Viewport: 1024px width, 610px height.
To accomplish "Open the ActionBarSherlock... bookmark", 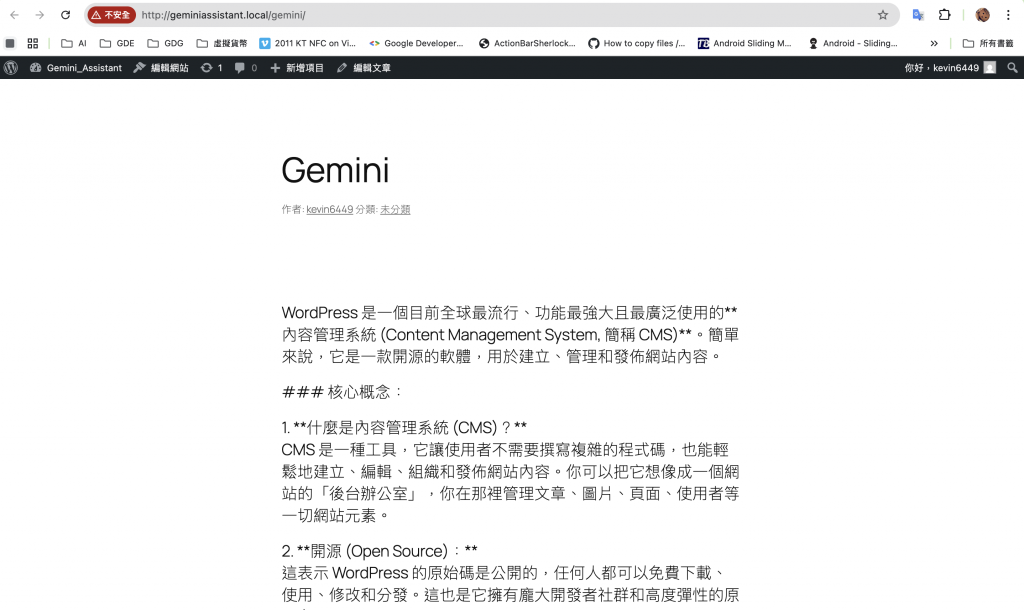I will (527, 43).
